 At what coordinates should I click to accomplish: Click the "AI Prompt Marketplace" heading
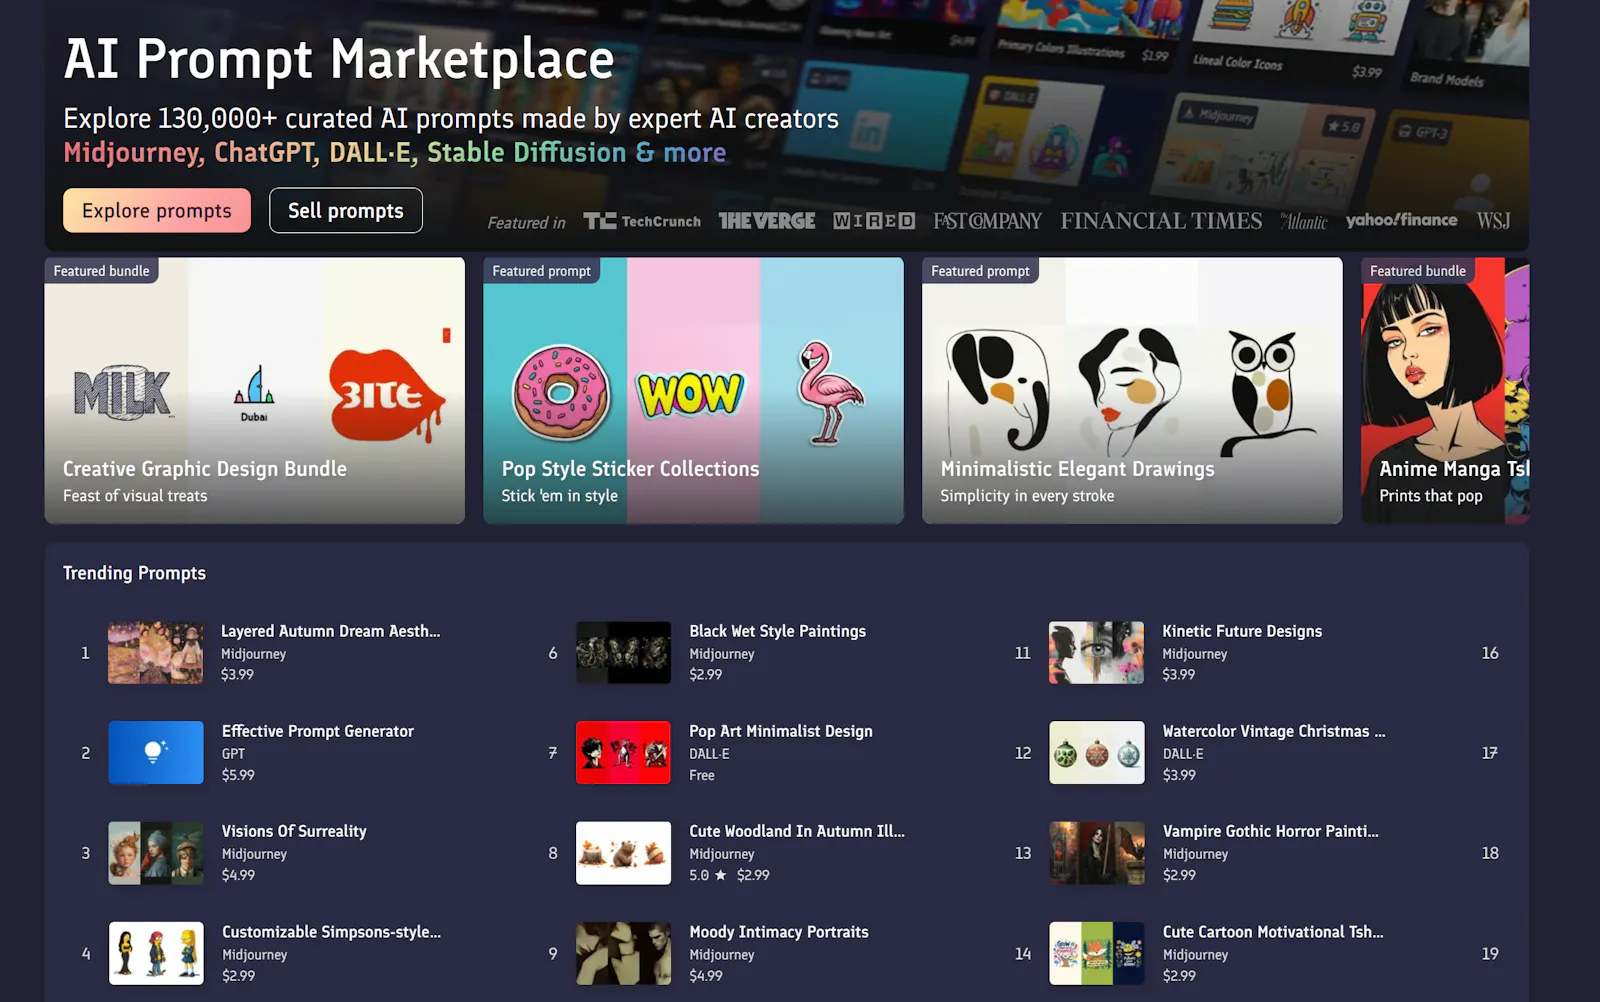point(339,59)
